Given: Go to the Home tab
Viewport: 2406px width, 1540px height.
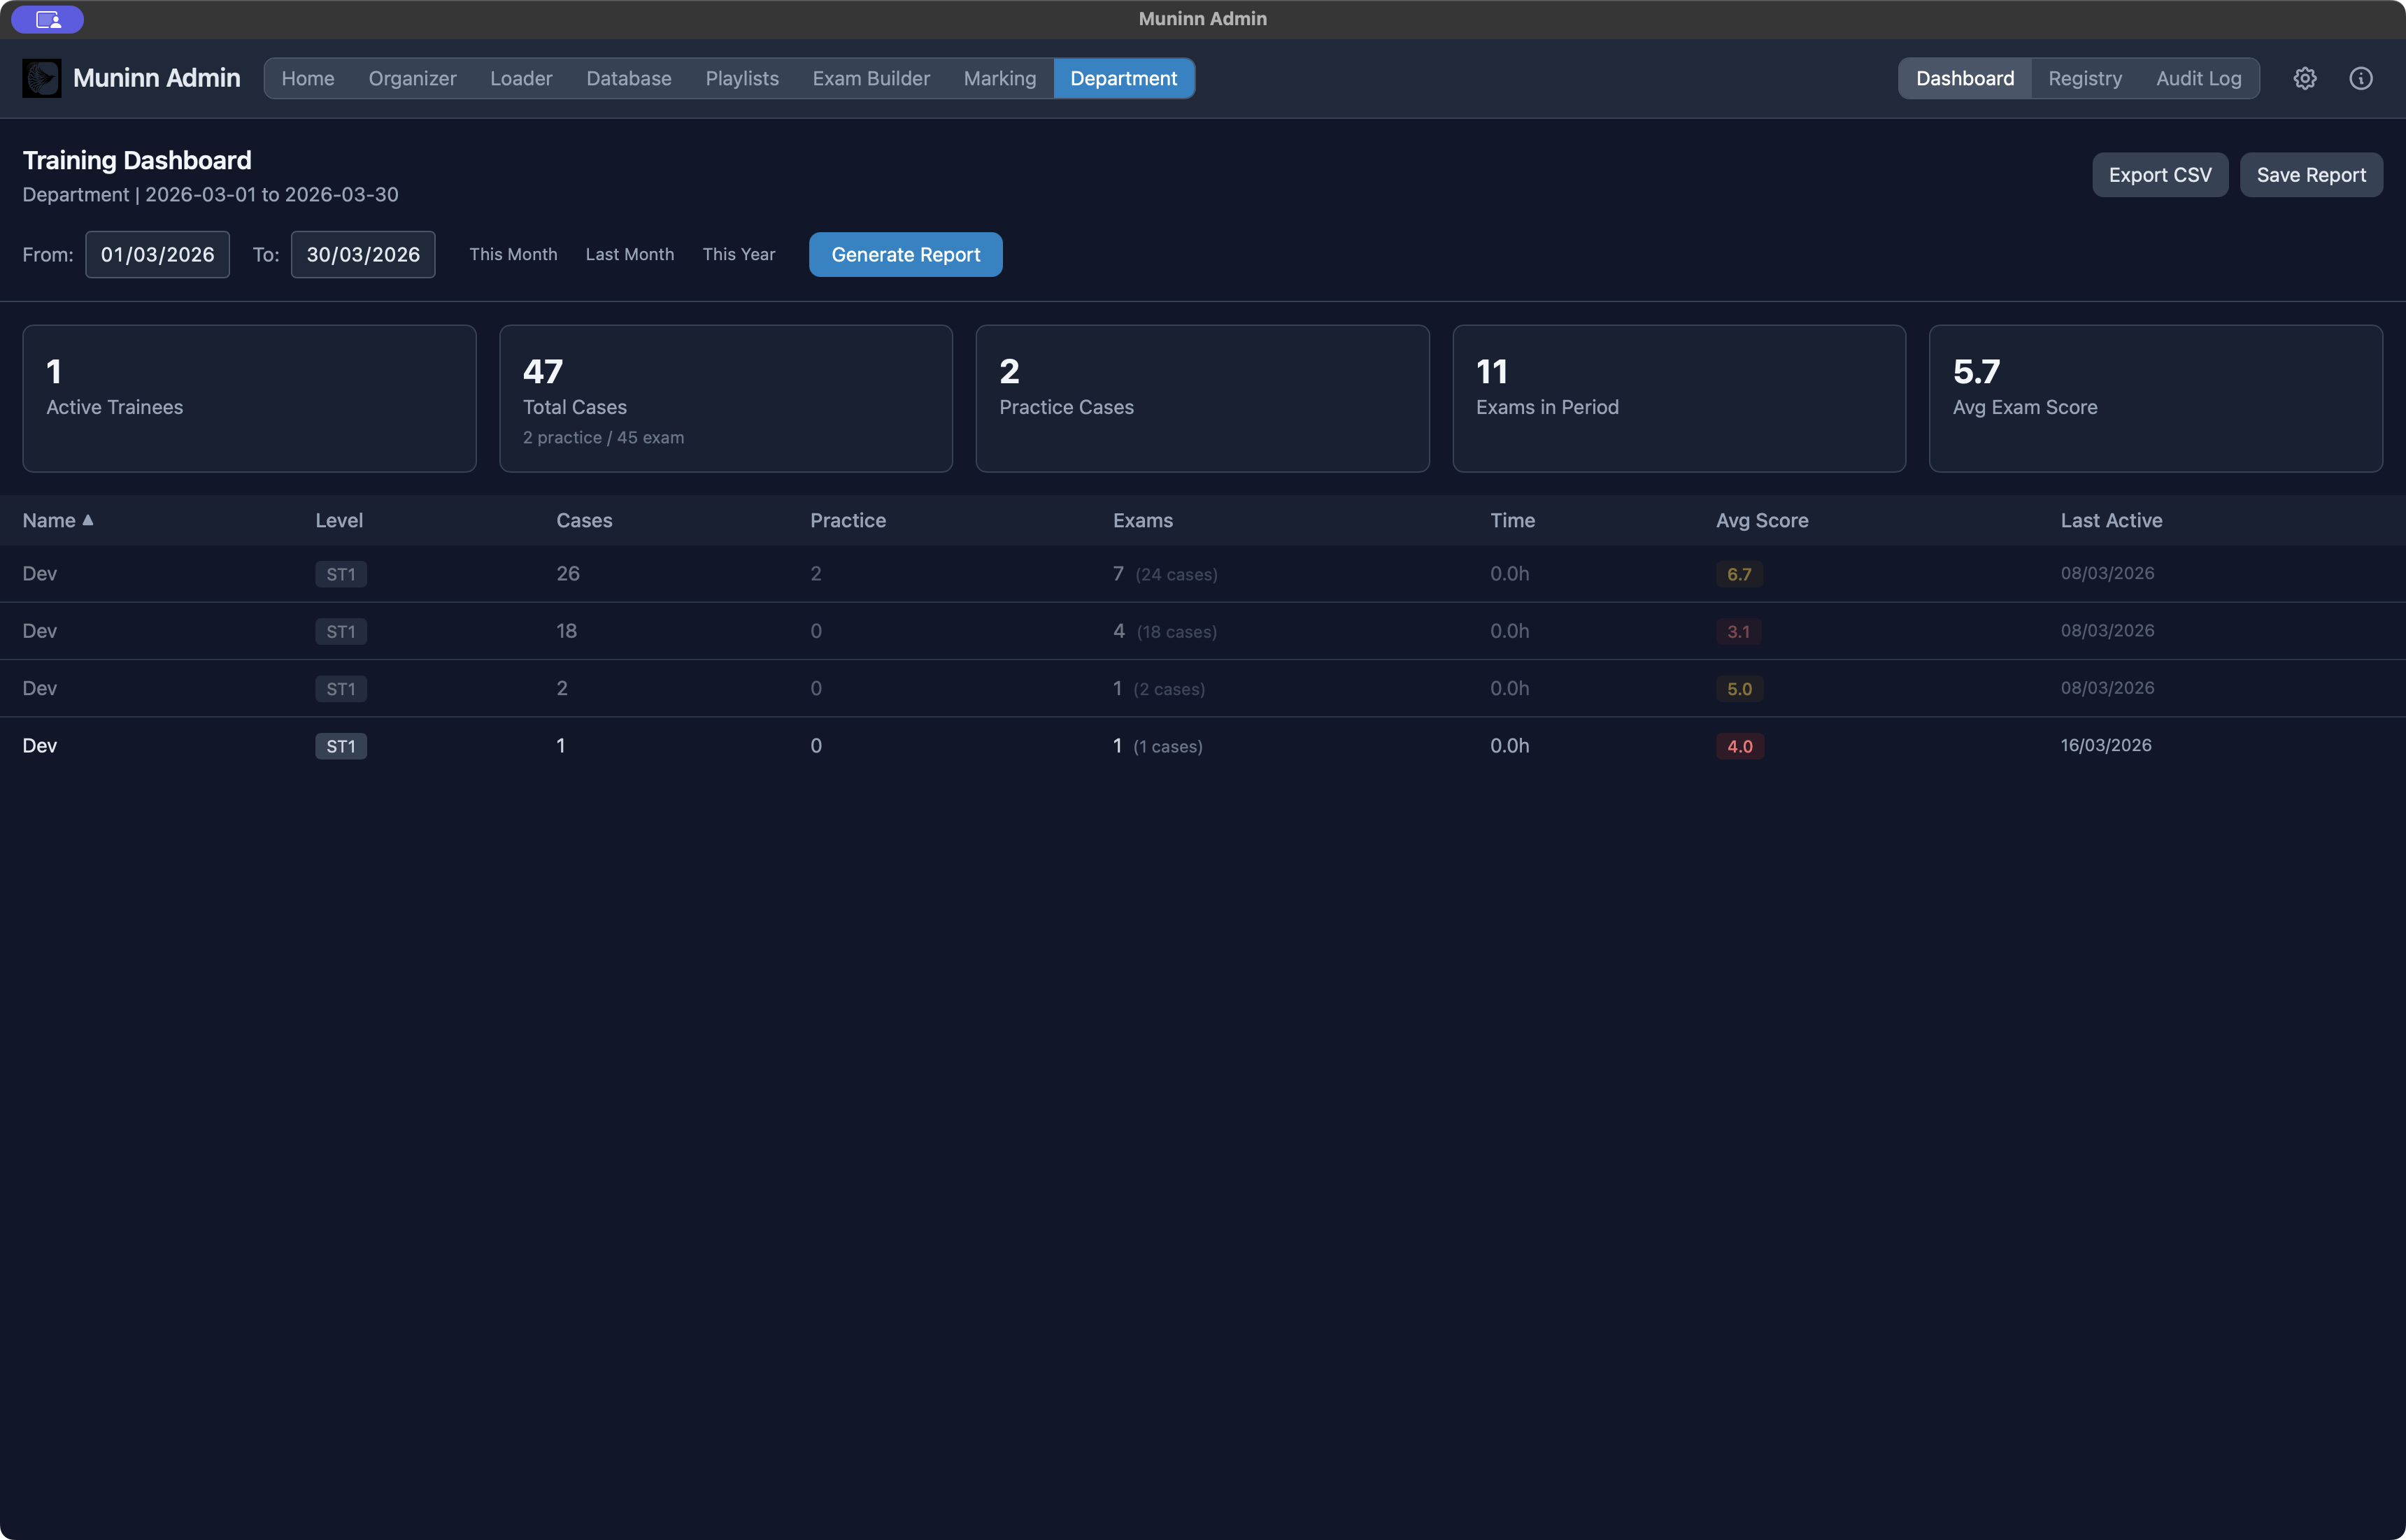Looking at the screenshot, I should pyautogui.click(x=308, y=78).
